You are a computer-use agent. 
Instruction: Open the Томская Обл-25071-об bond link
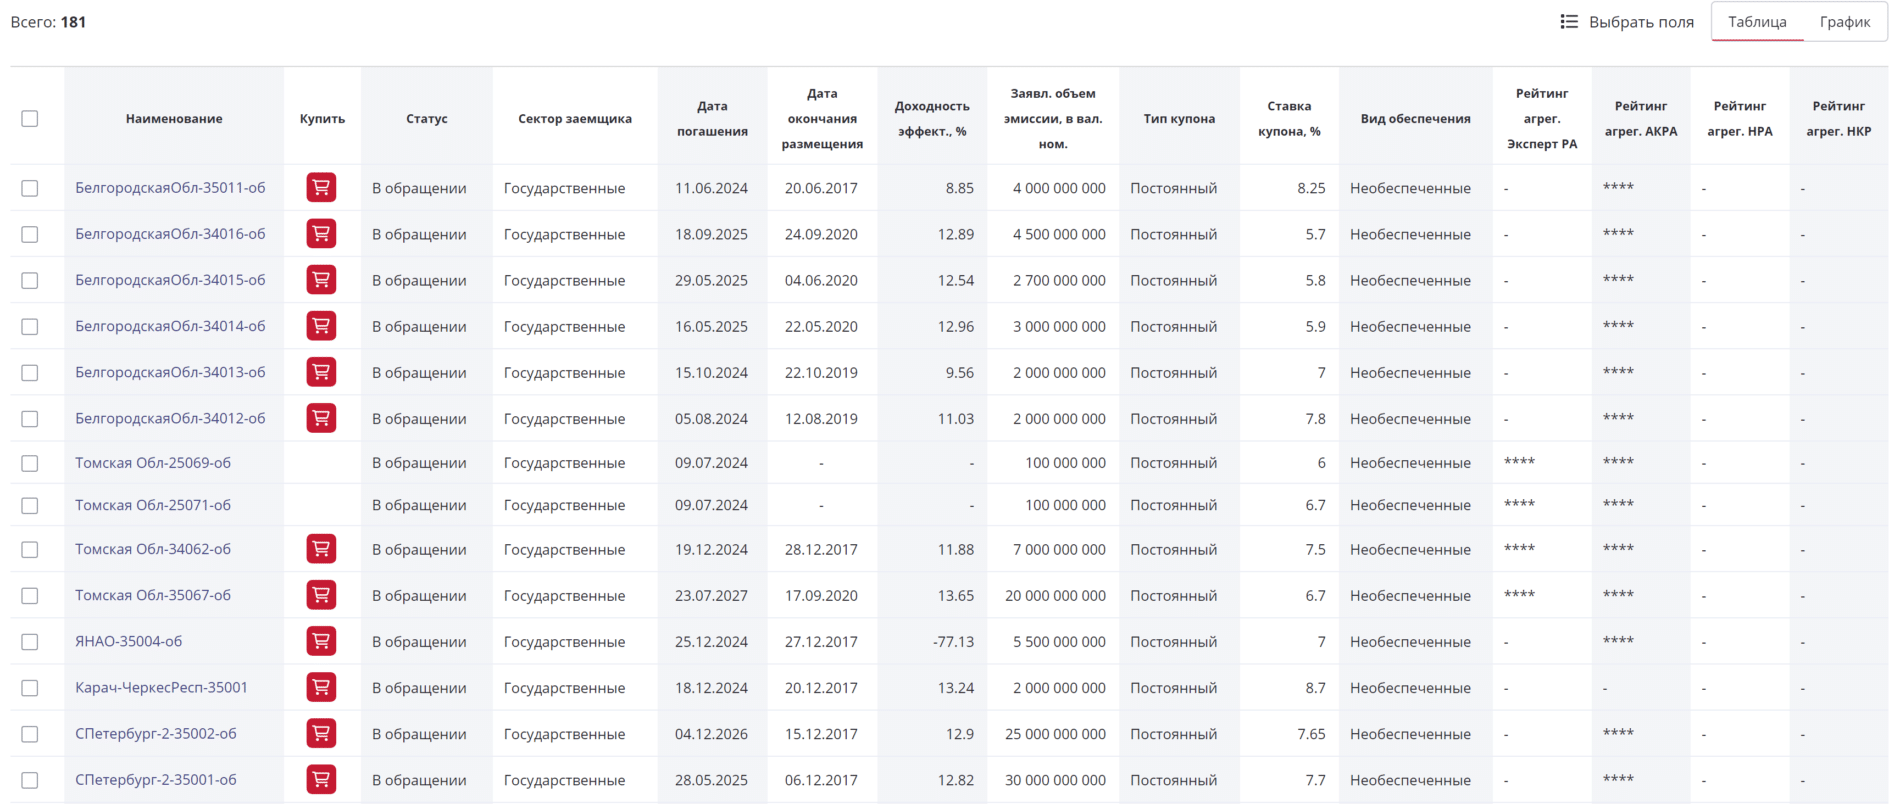[x=153, y=505]
